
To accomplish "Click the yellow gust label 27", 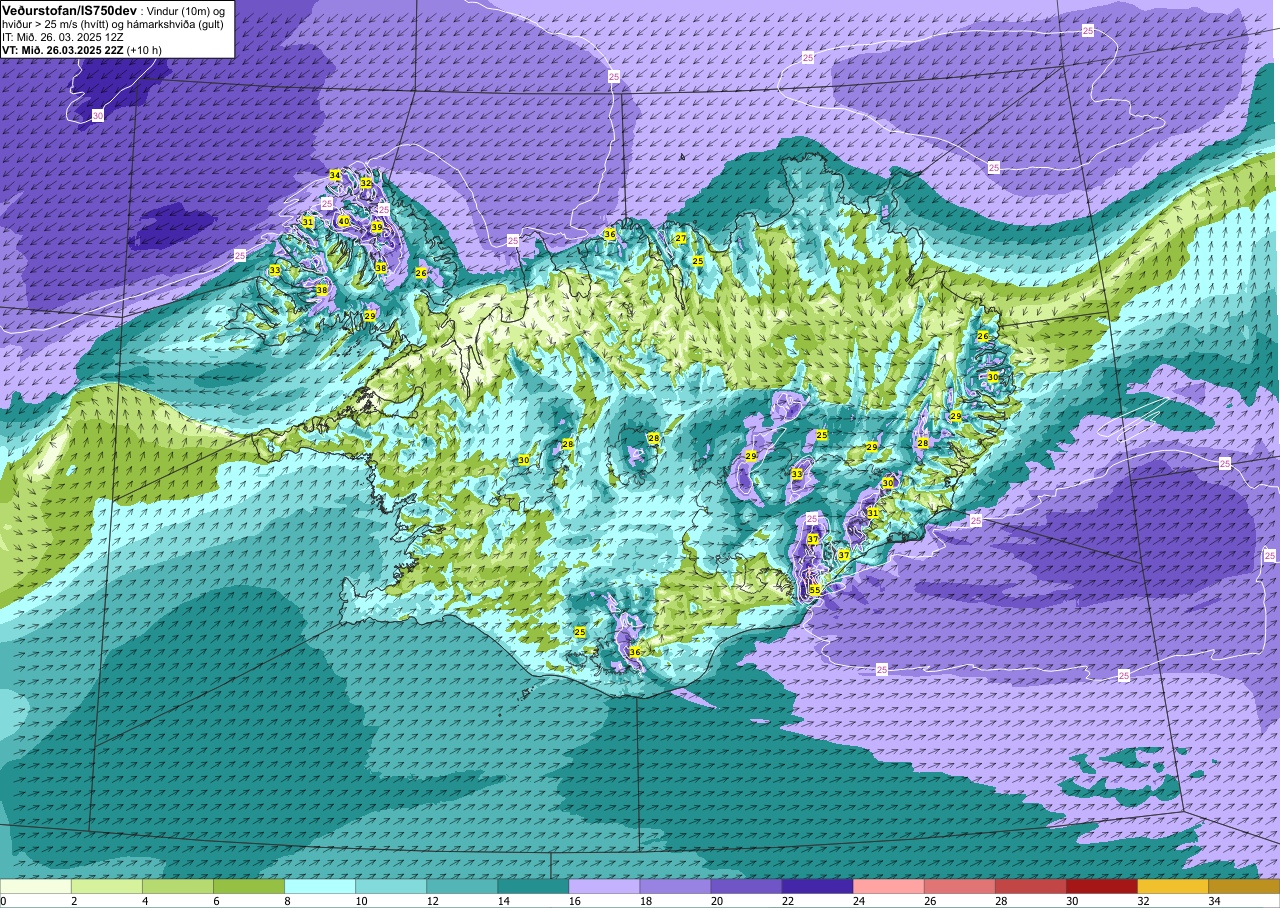I will tap(681, 238).
